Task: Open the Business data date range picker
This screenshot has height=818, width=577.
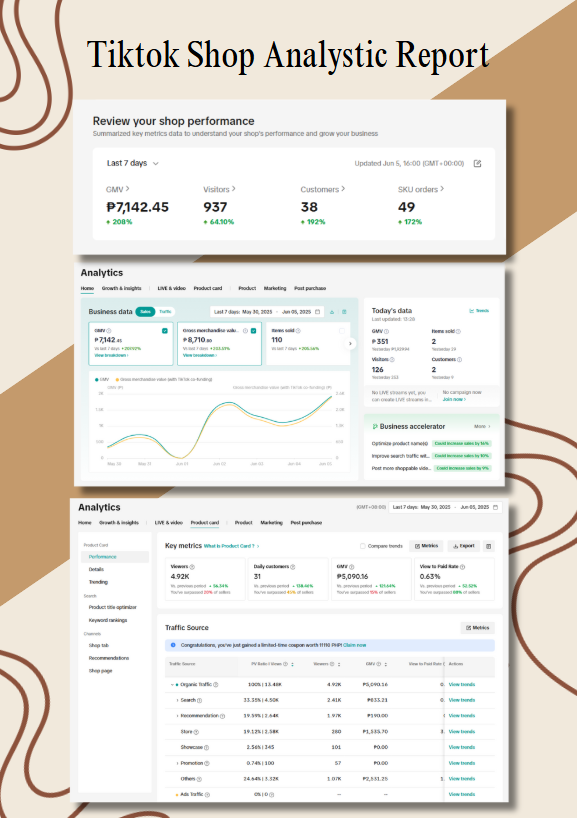Action: tap(267, 312)
